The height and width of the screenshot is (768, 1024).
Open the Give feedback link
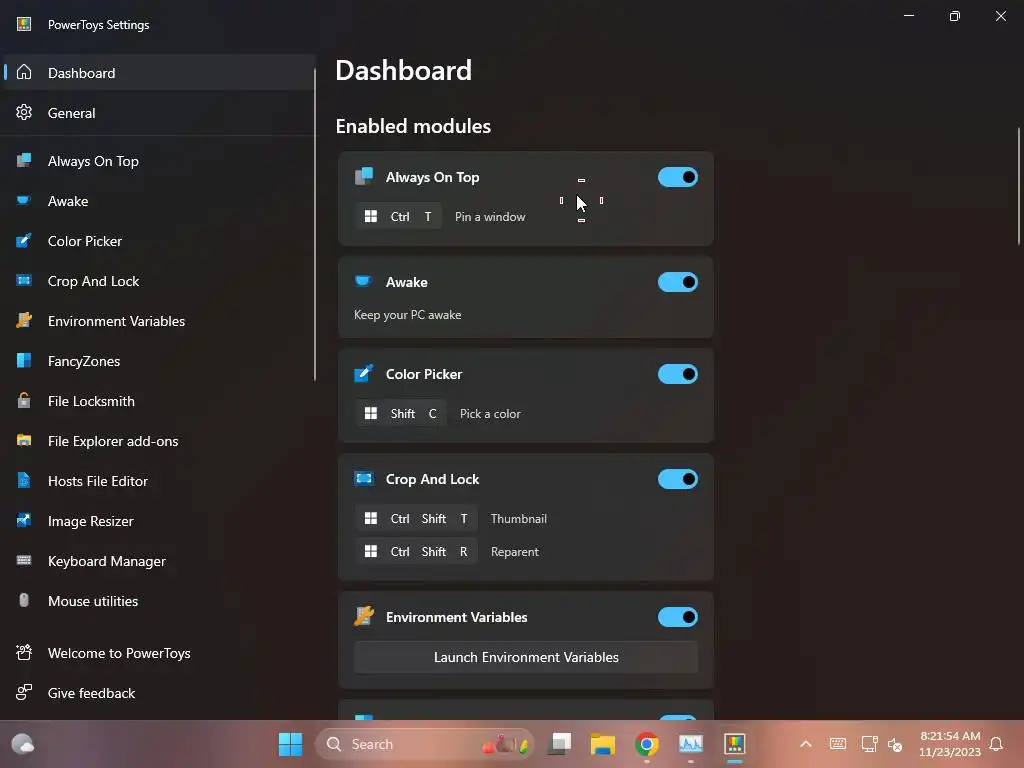[x=158, y=693]
